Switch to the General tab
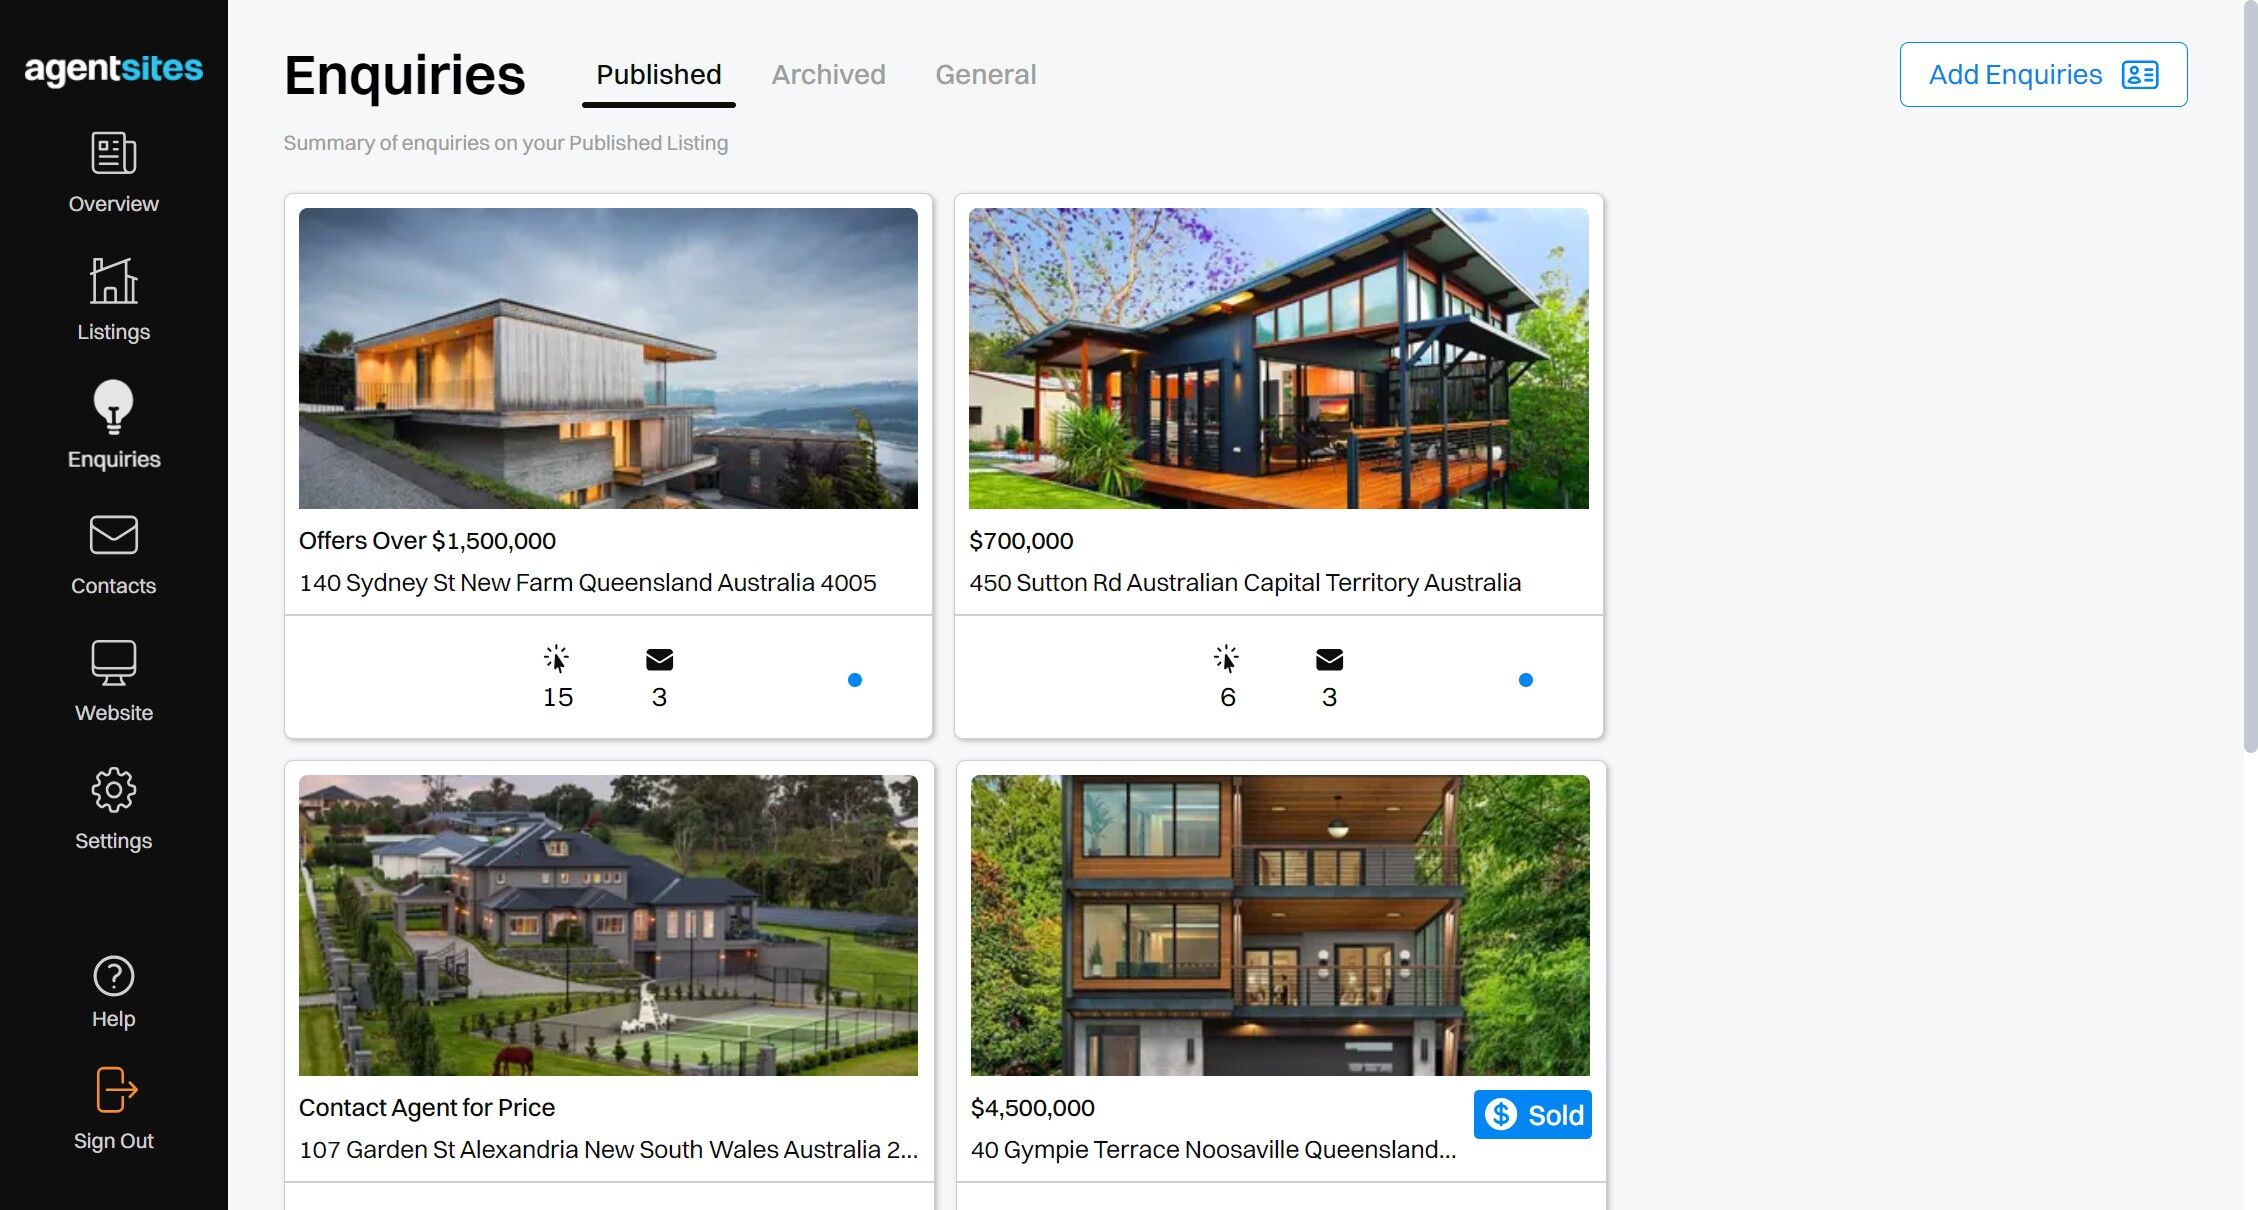 tap(985, 74)
